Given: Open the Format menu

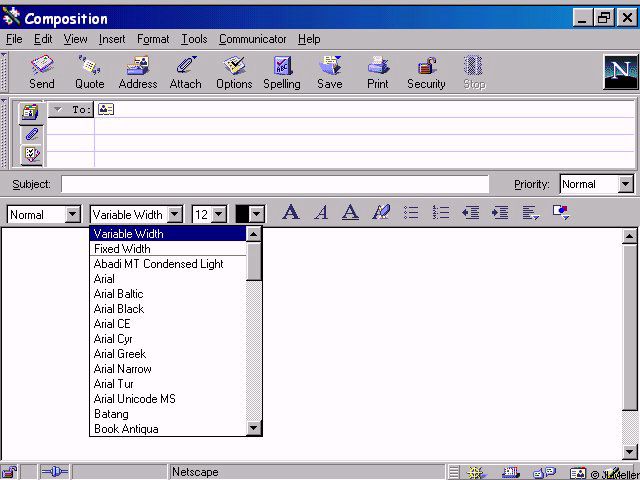Looking at the screenshot, I should (153, 39).
